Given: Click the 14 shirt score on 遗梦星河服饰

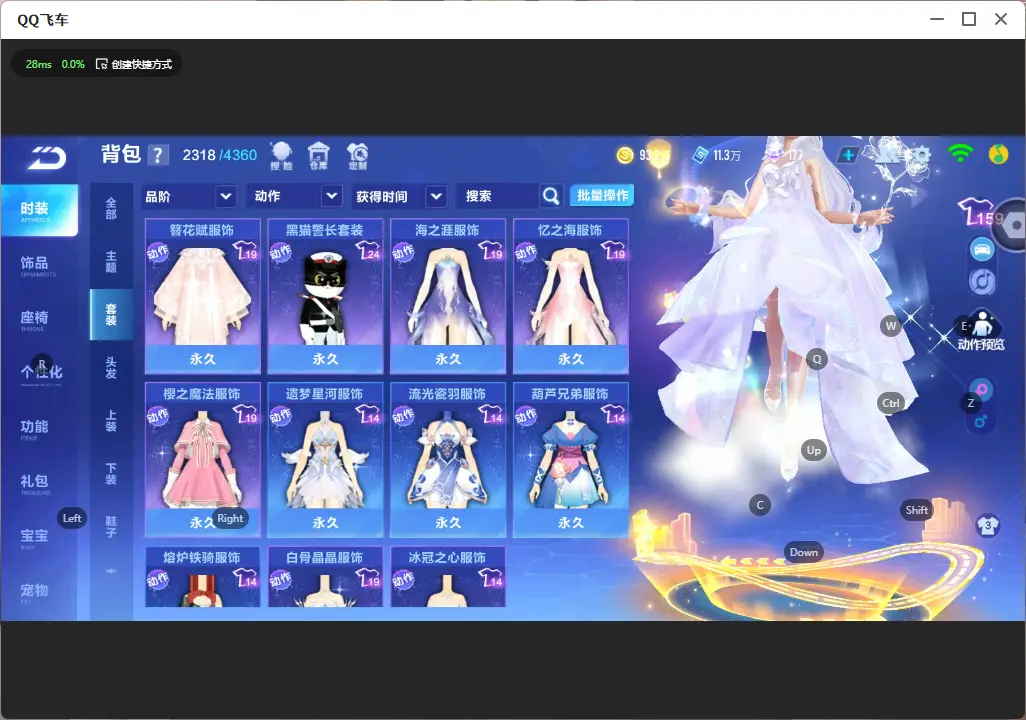Looking at the screenshot, I should click(x=368, y=414).
